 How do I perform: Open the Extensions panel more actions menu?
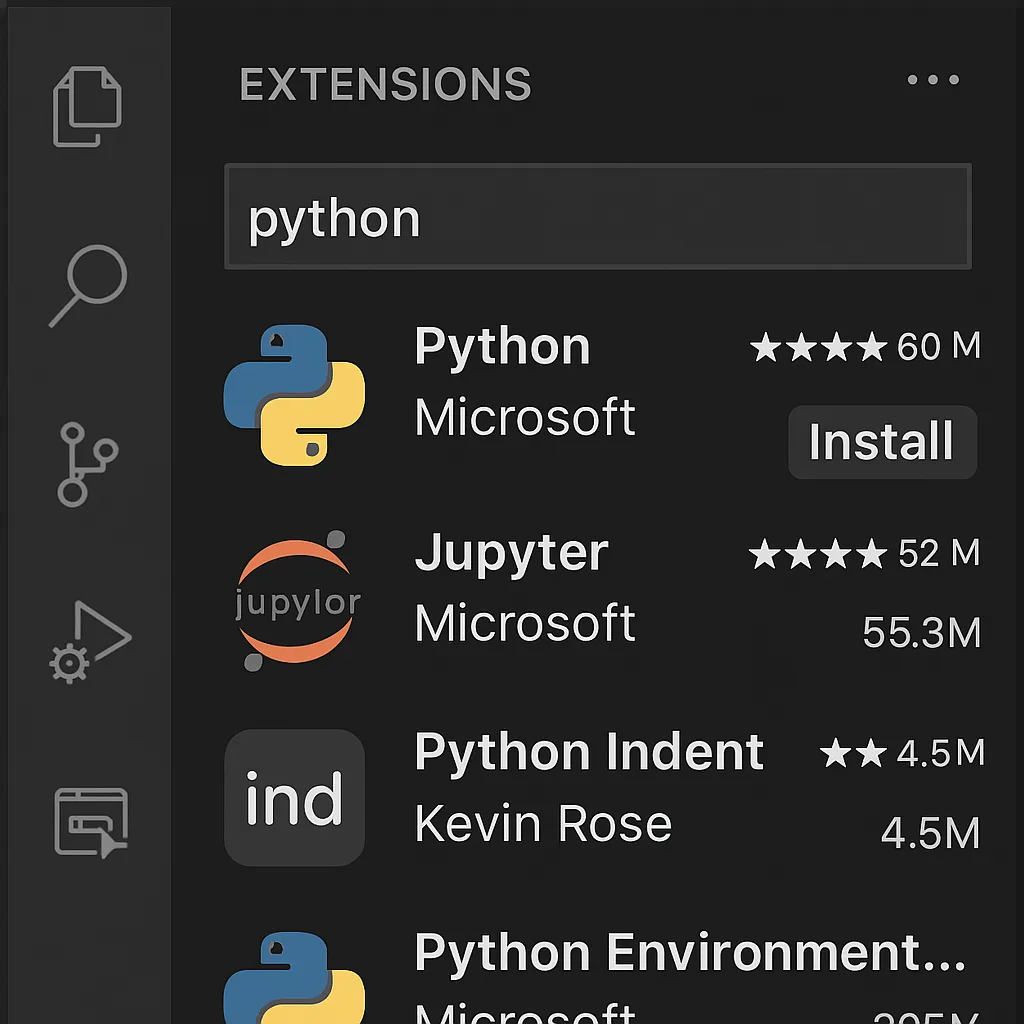click(x=933, y=80)
